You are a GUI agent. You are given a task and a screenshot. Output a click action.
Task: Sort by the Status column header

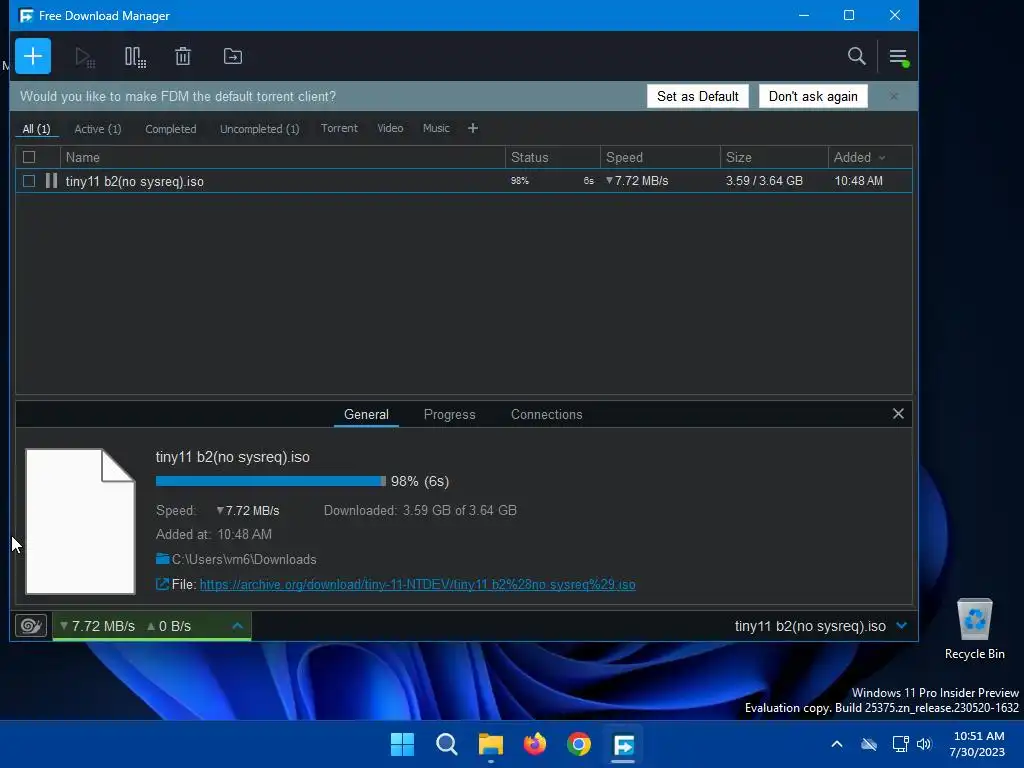coord(552,157)
